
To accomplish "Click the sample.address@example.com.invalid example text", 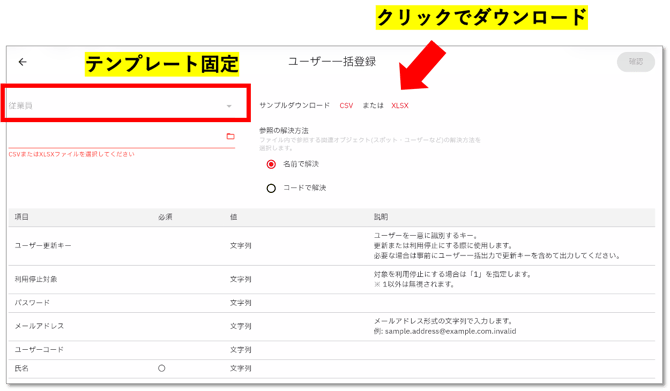I will (x=450, y=332).
